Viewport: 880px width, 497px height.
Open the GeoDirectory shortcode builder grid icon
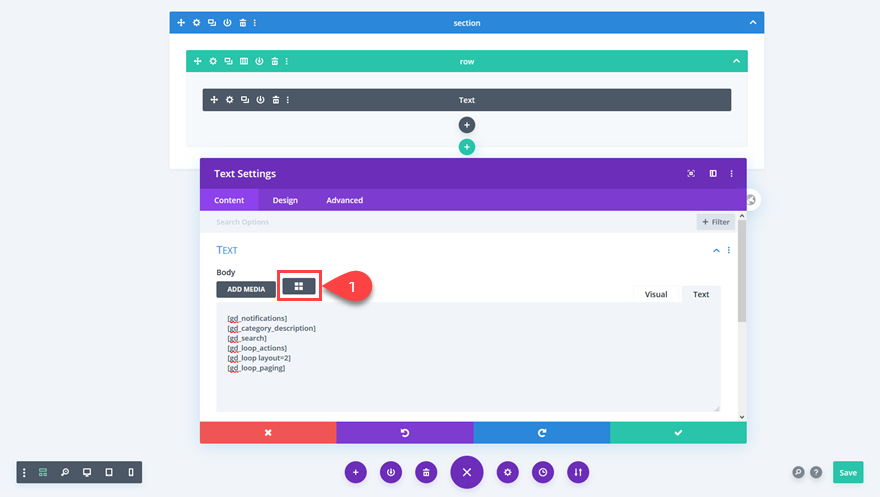299,286
